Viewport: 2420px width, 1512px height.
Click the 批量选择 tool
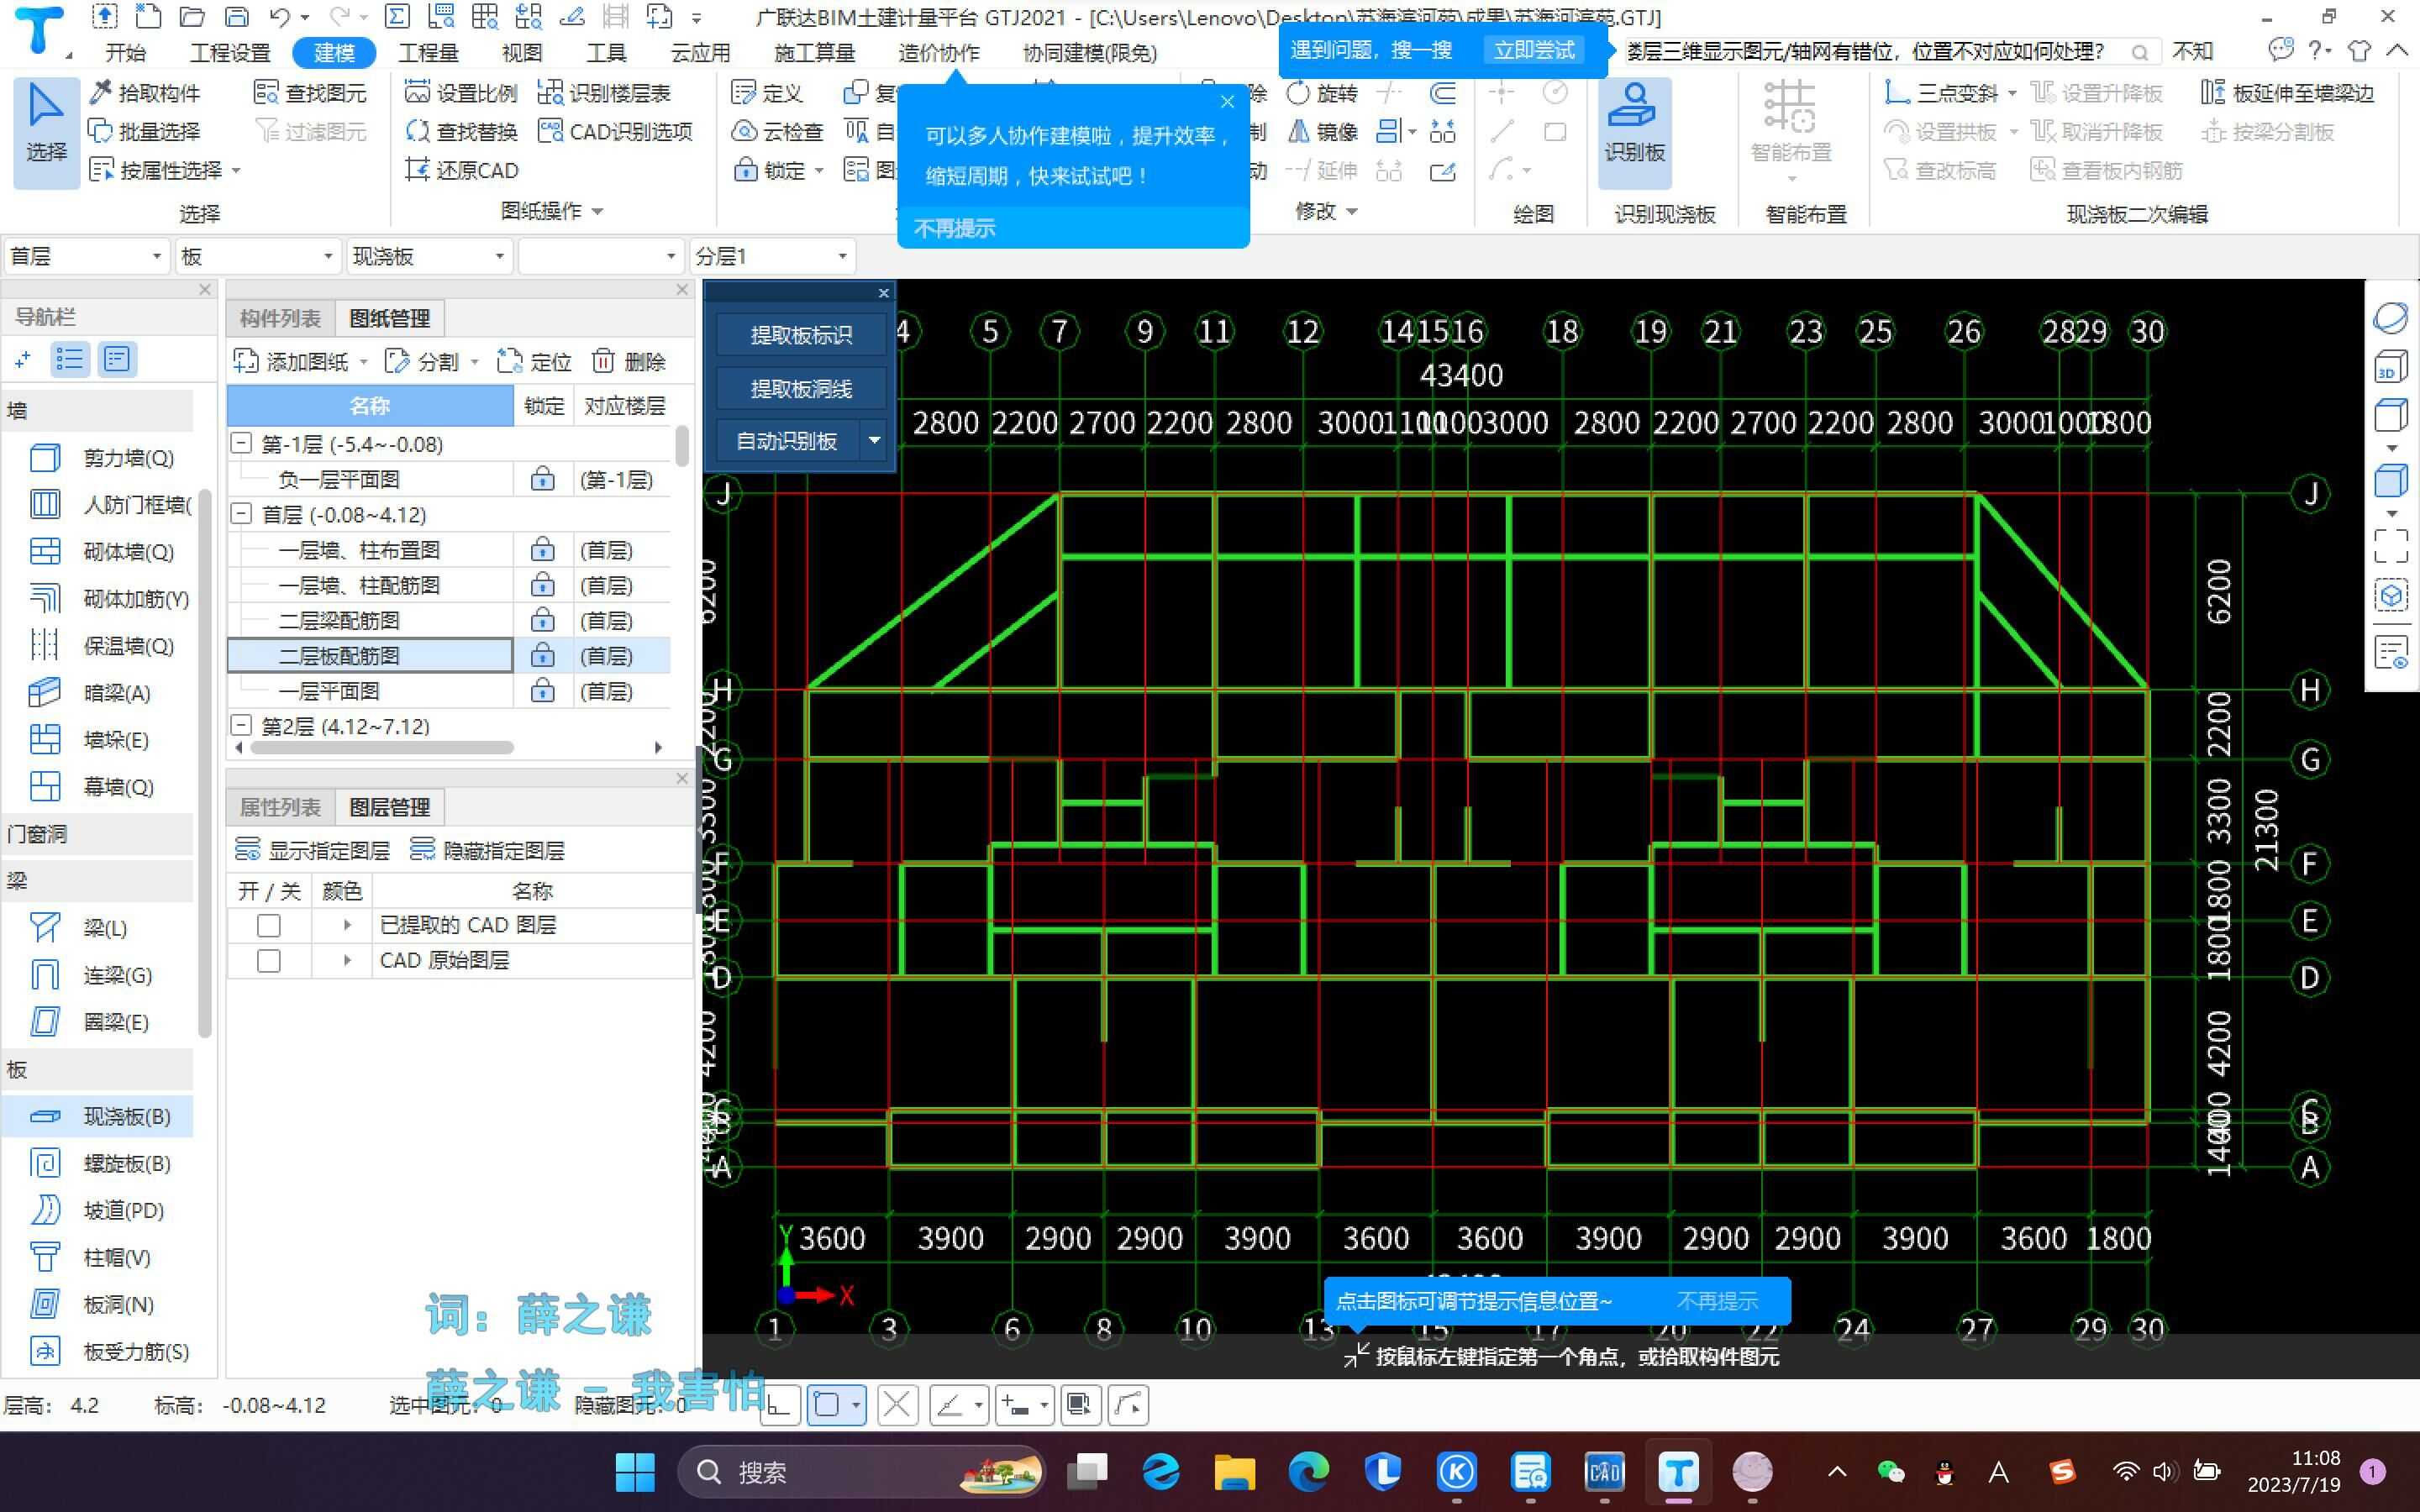click(145, 131)
